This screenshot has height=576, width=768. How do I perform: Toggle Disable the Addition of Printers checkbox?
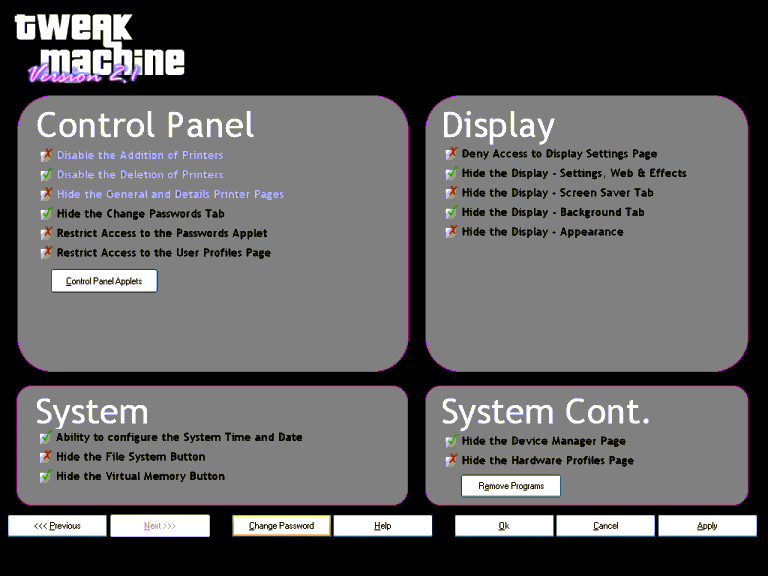coord(46,156)
